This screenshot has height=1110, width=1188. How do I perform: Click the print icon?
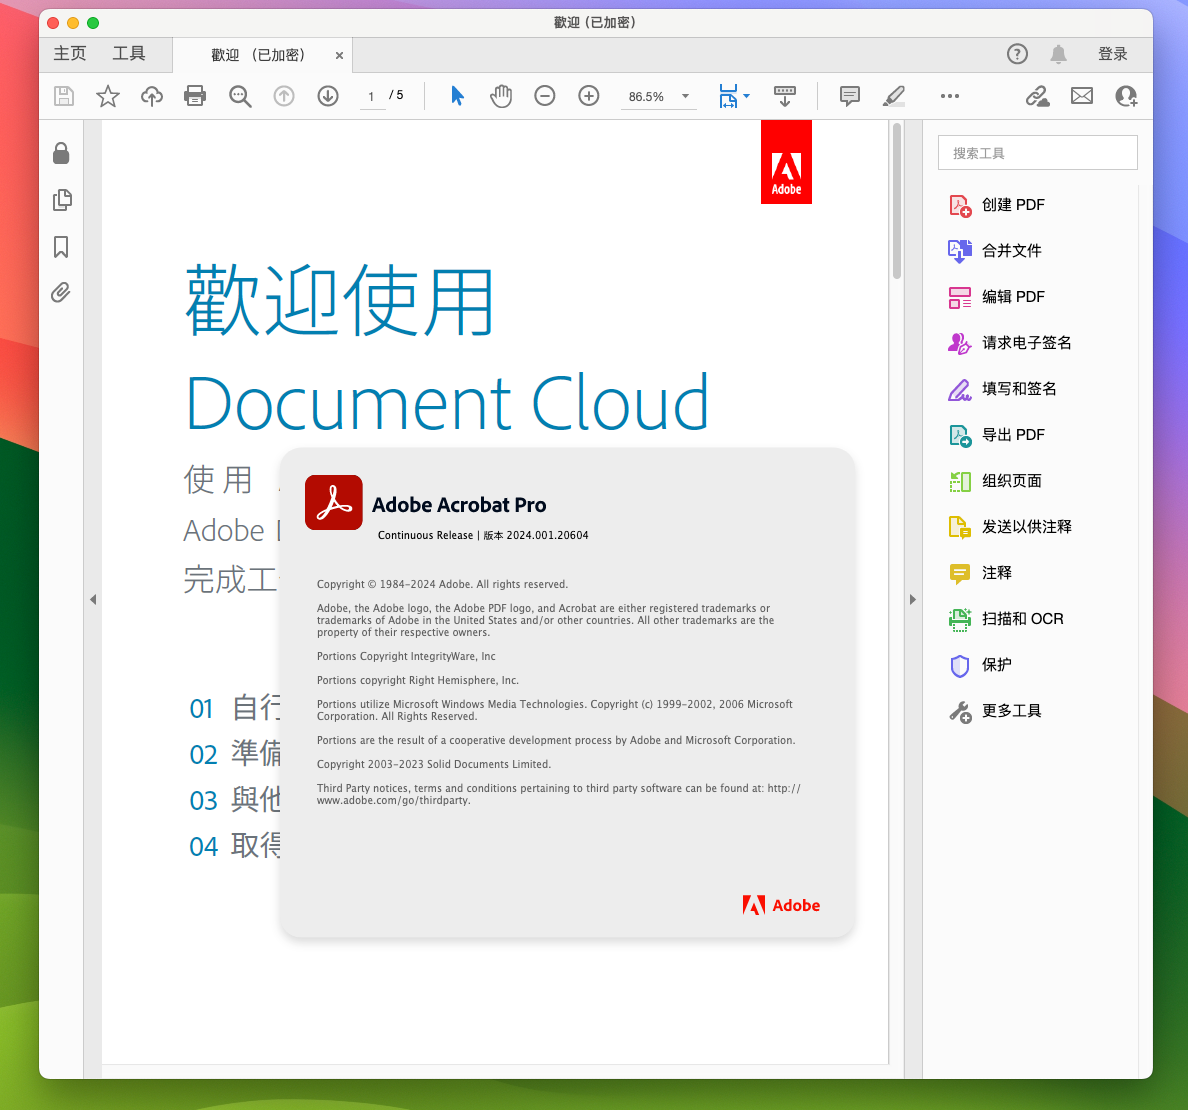pyautogui.click(x=195, y=96)
